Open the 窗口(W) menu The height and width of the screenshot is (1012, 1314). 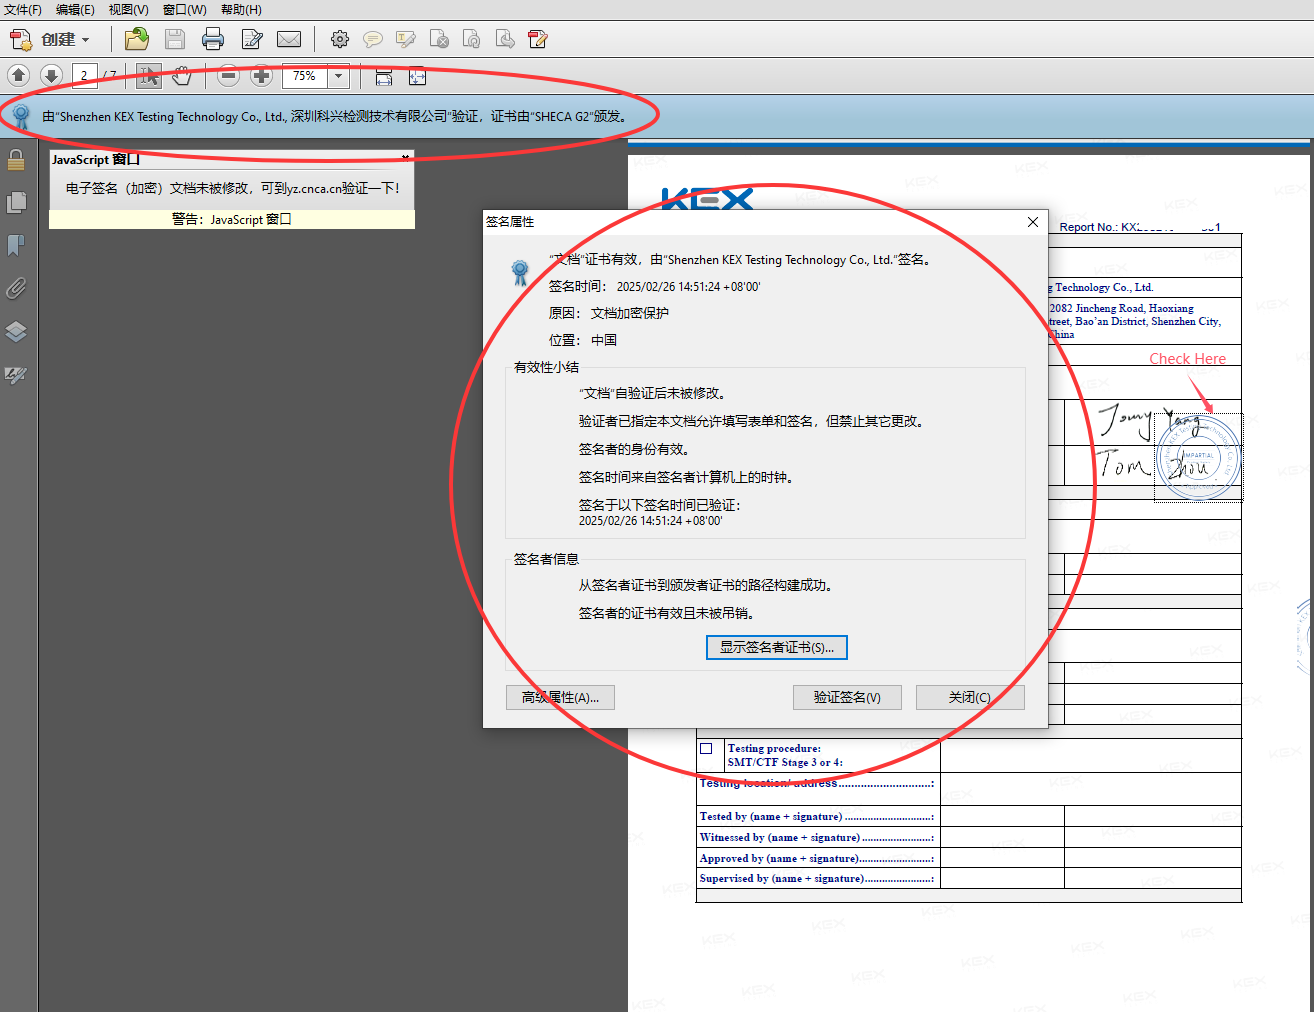point(185,10)
